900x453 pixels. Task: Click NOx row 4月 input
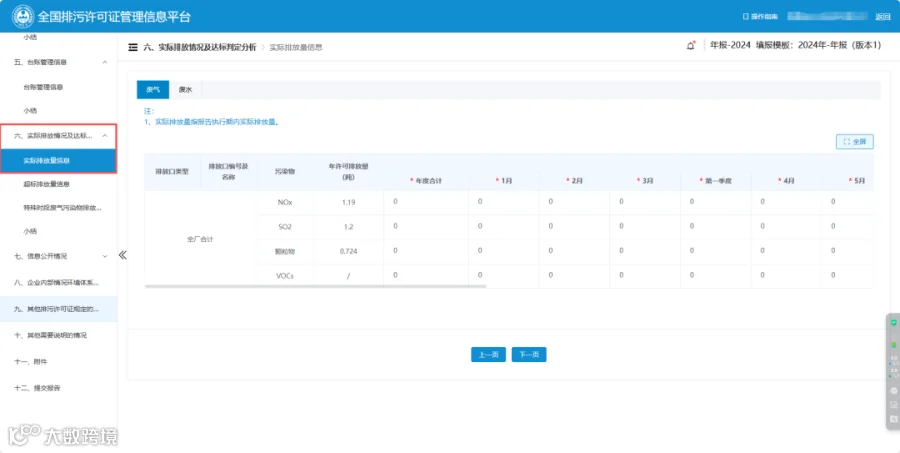786,202
